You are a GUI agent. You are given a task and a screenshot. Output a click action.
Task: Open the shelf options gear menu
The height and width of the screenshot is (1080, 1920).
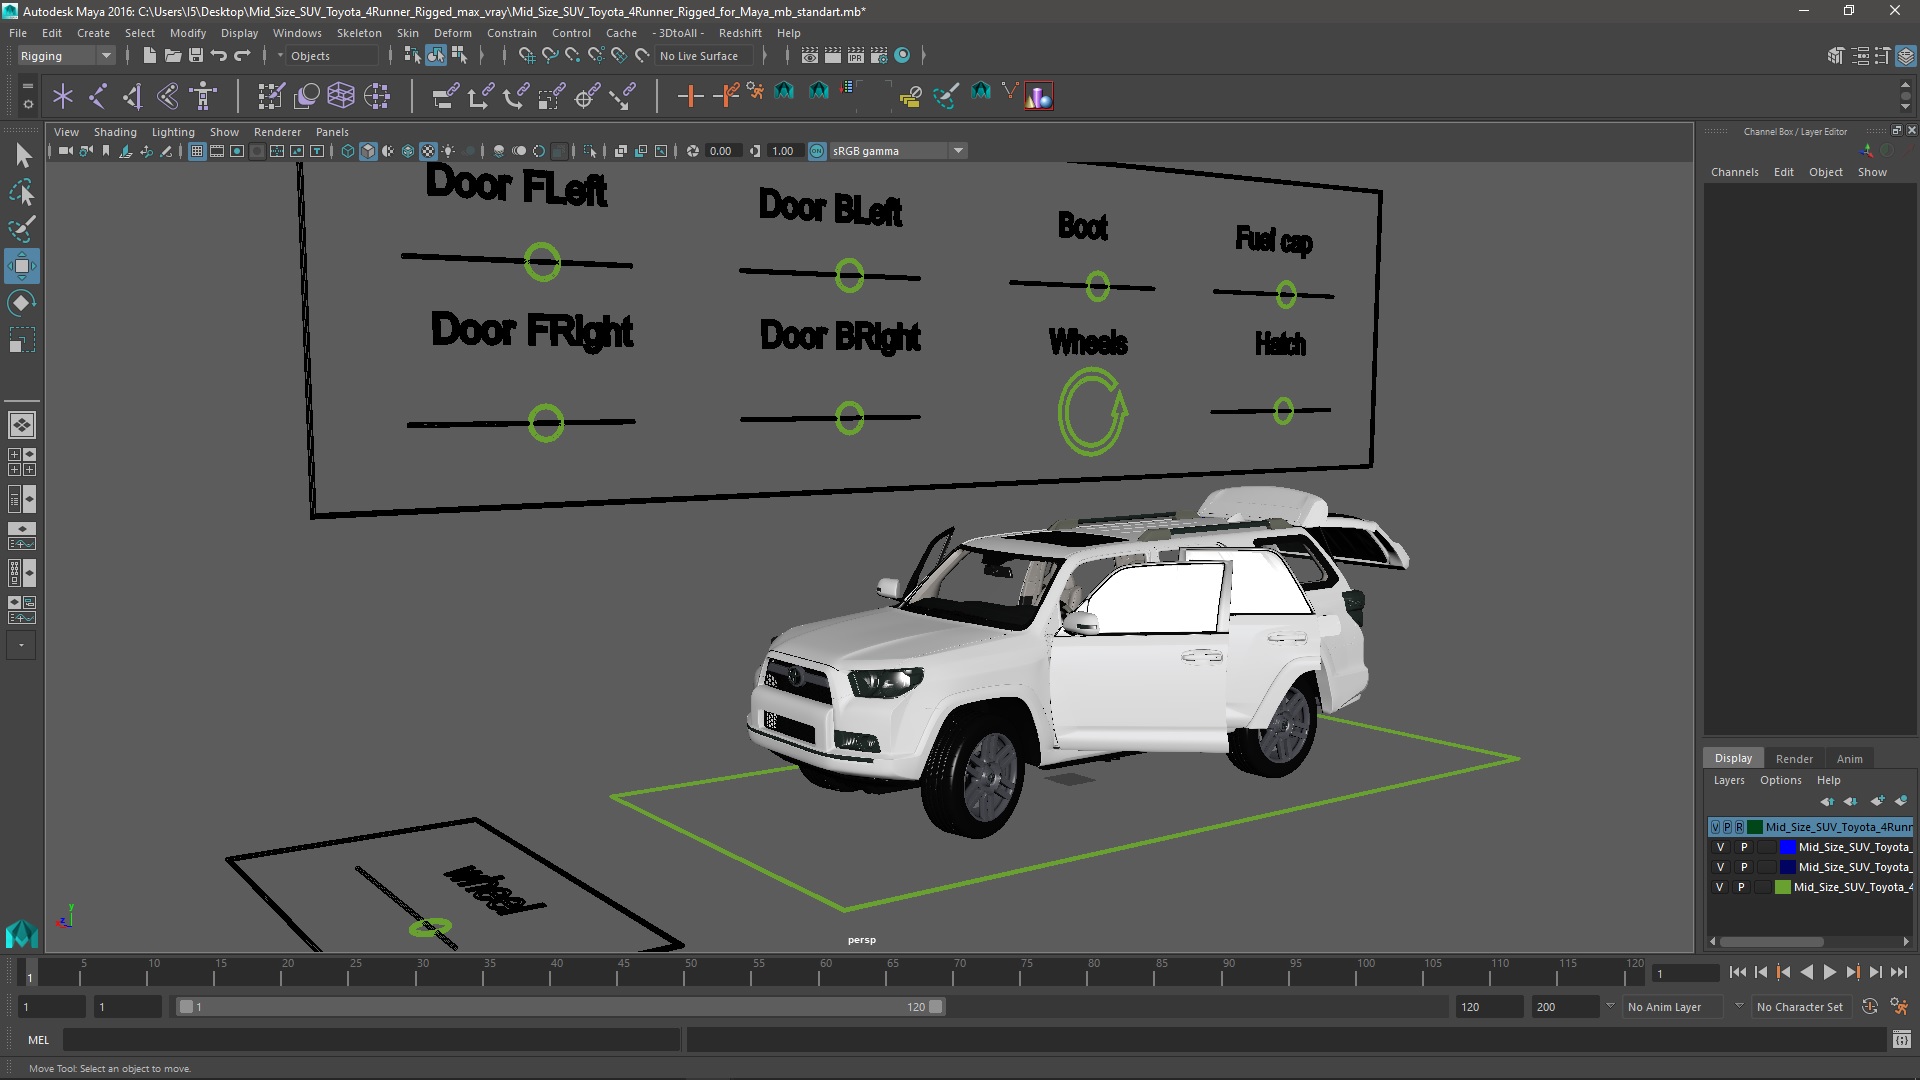[28, 103]
